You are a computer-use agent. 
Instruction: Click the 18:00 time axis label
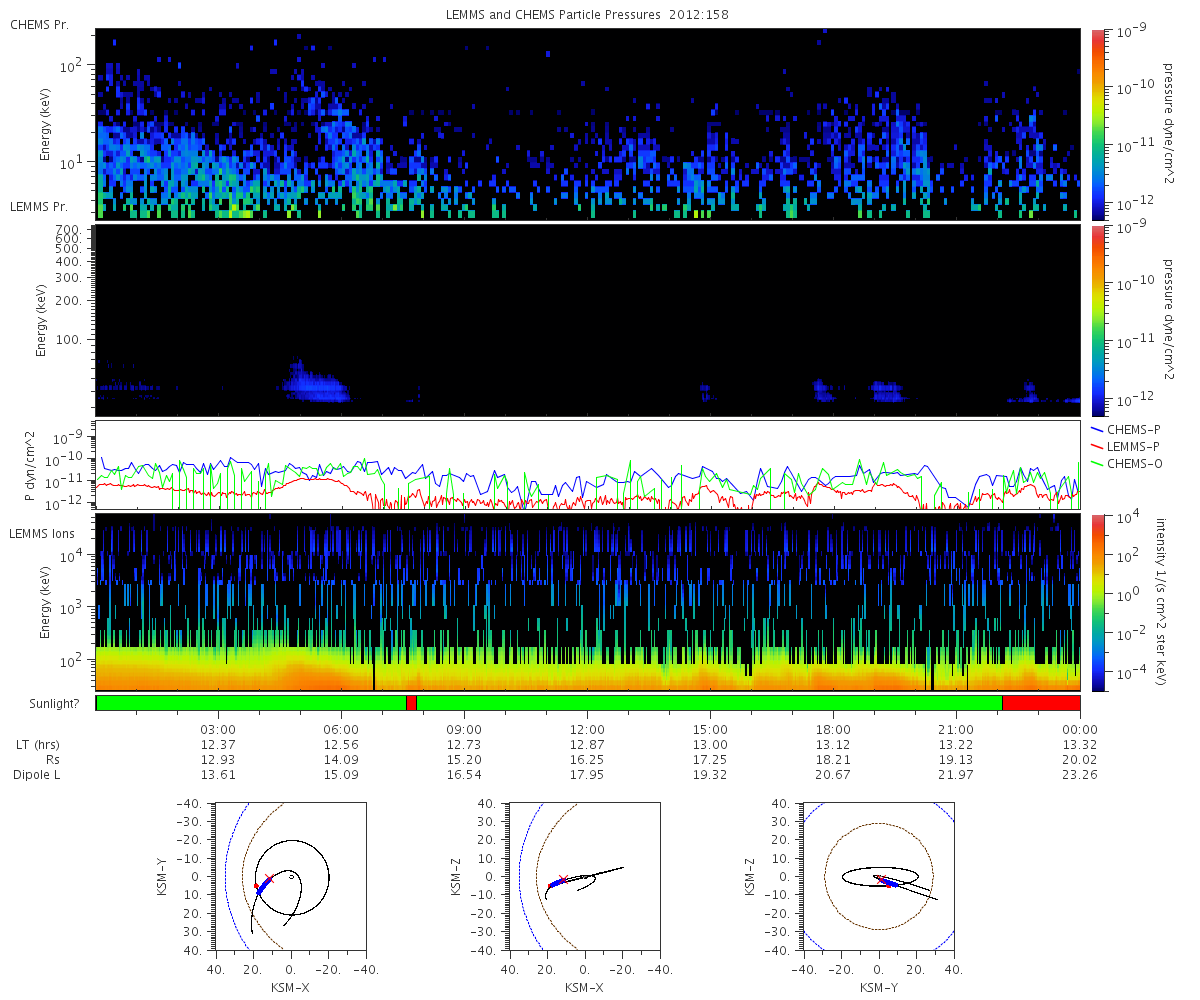point(834,729)
